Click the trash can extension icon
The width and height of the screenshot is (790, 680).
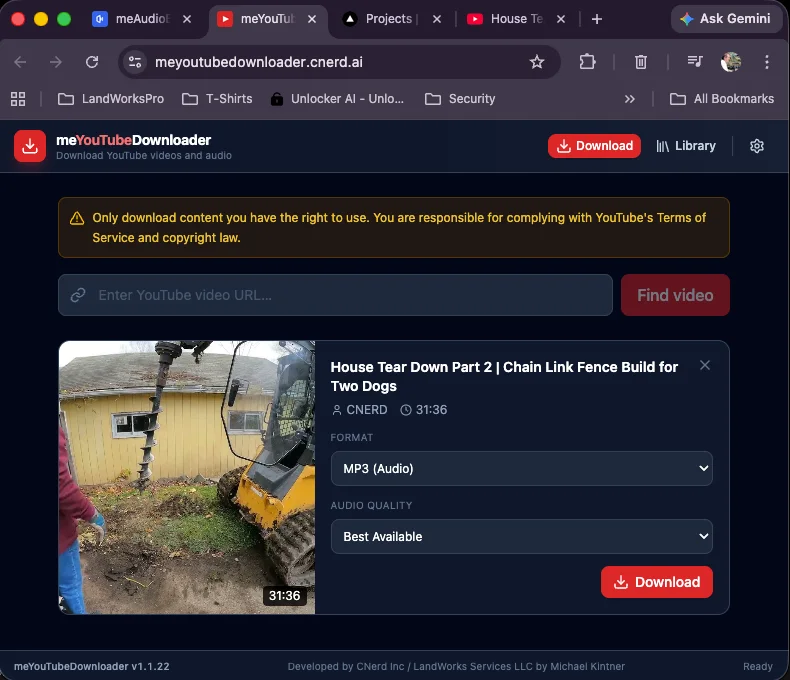tap(640, 62)
